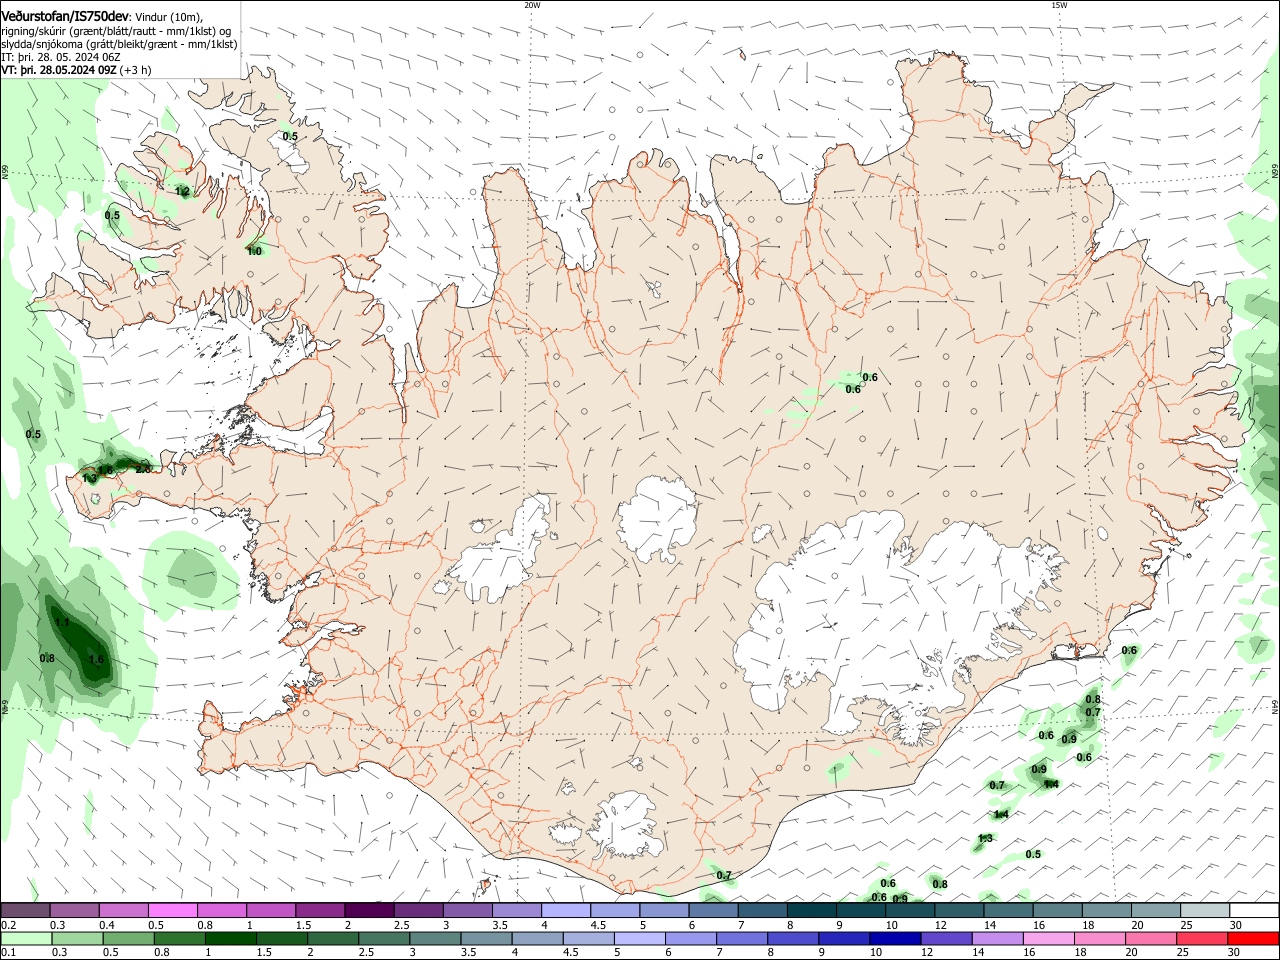This screenshot has height=960, width=1280.
Task: Select the bright red 30 rain legend swatch
Action: coord(1254,939)
